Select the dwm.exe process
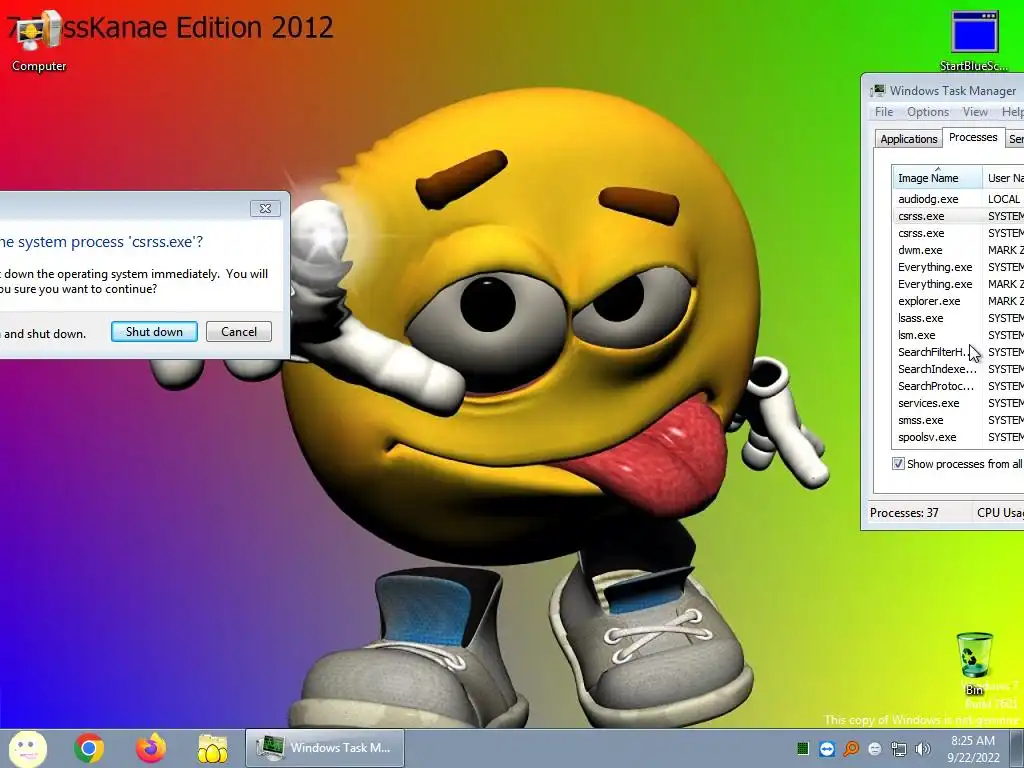The height and width of the screenshot is (768, 1024). pos(958,249)
